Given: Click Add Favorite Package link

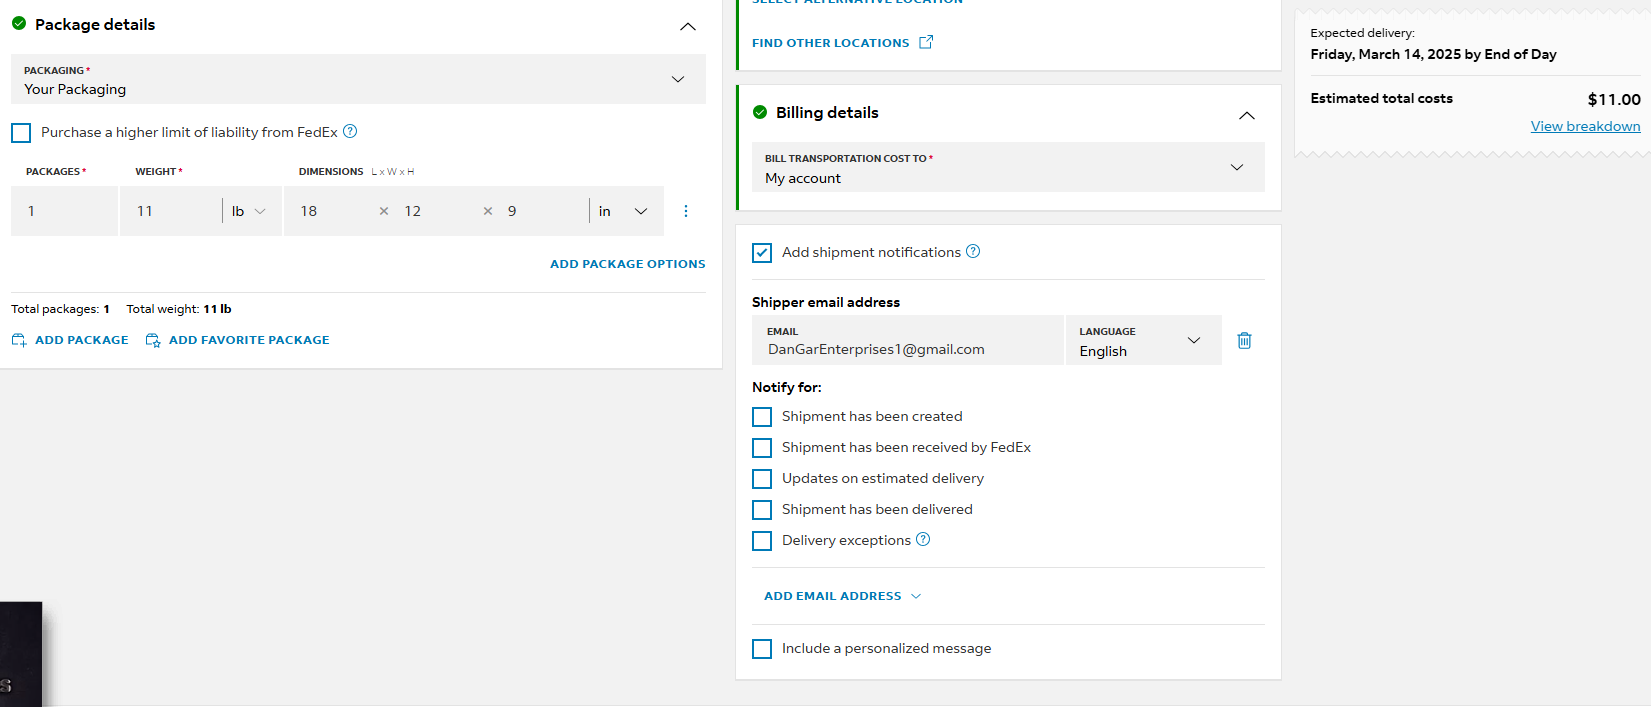Looking at the screenshot, I should 249,340.
